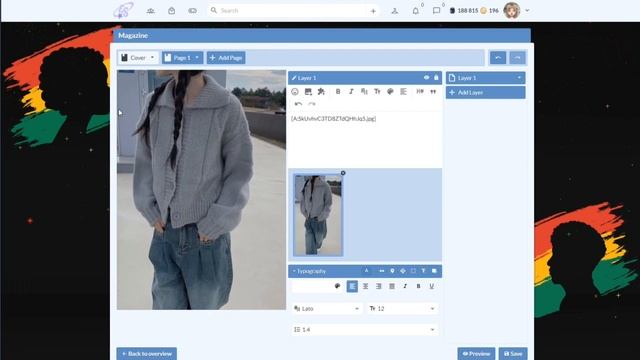Open the chat messages icon
The image size is (640, 360).
point(436,11)
